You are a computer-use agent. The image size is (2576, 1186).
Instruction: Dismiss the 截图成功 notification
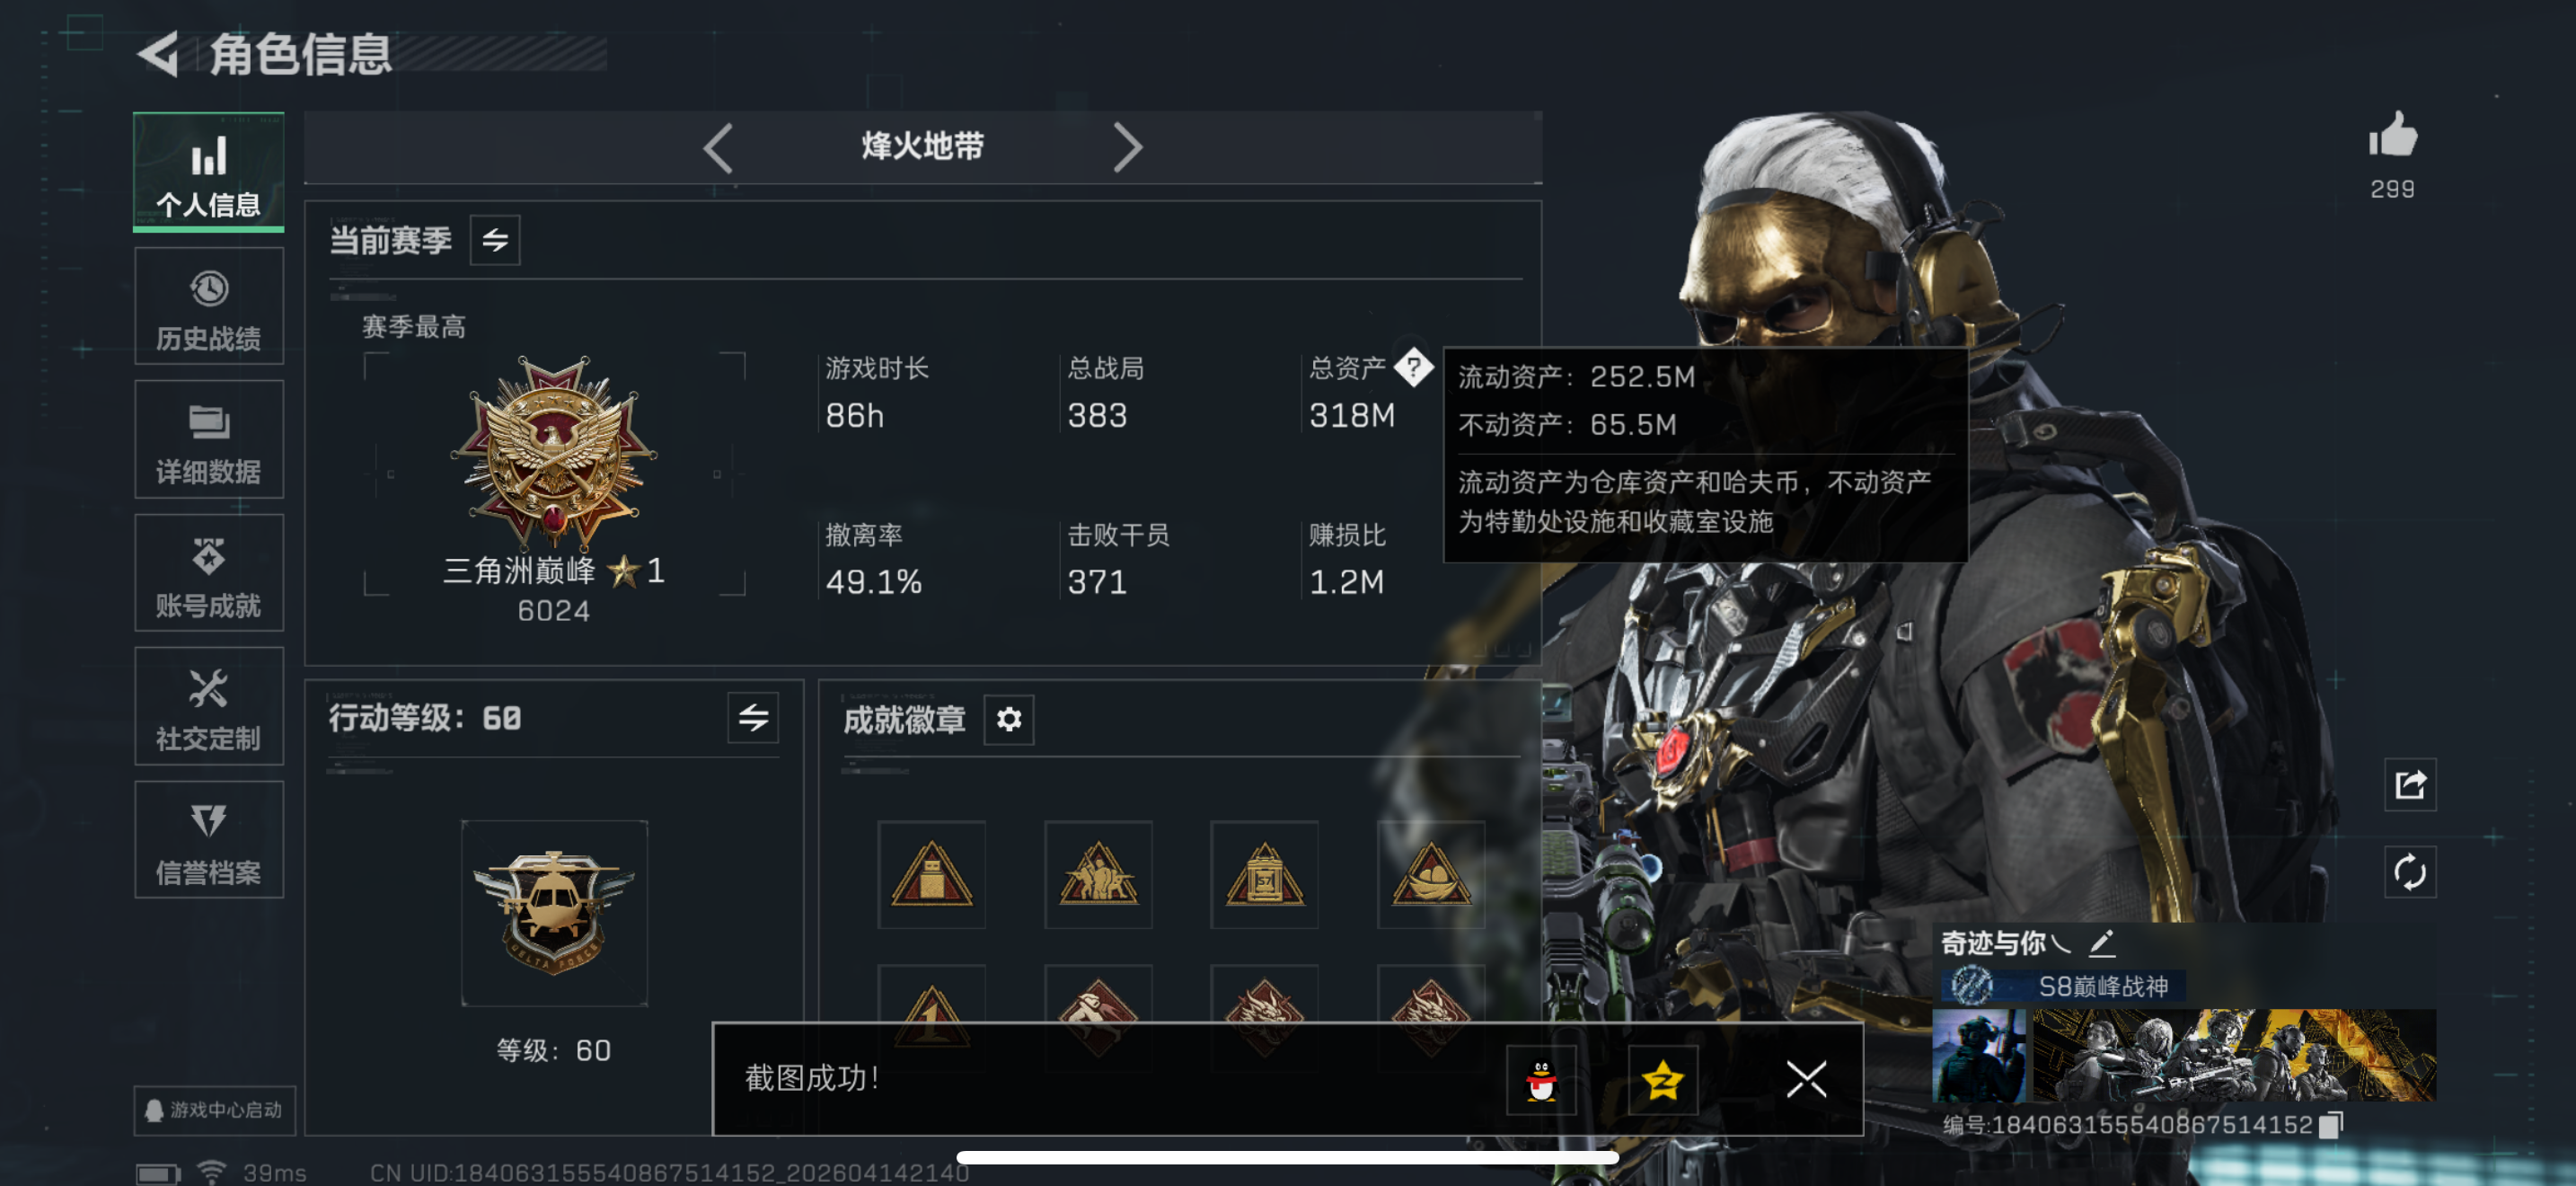pyautogui.click(x=1806, y=1080)
